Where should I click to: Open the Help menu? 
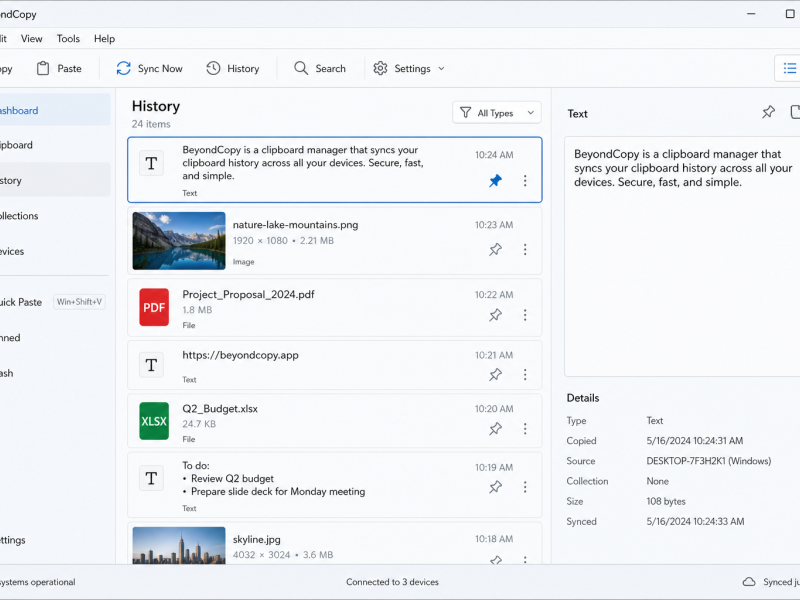105,39
